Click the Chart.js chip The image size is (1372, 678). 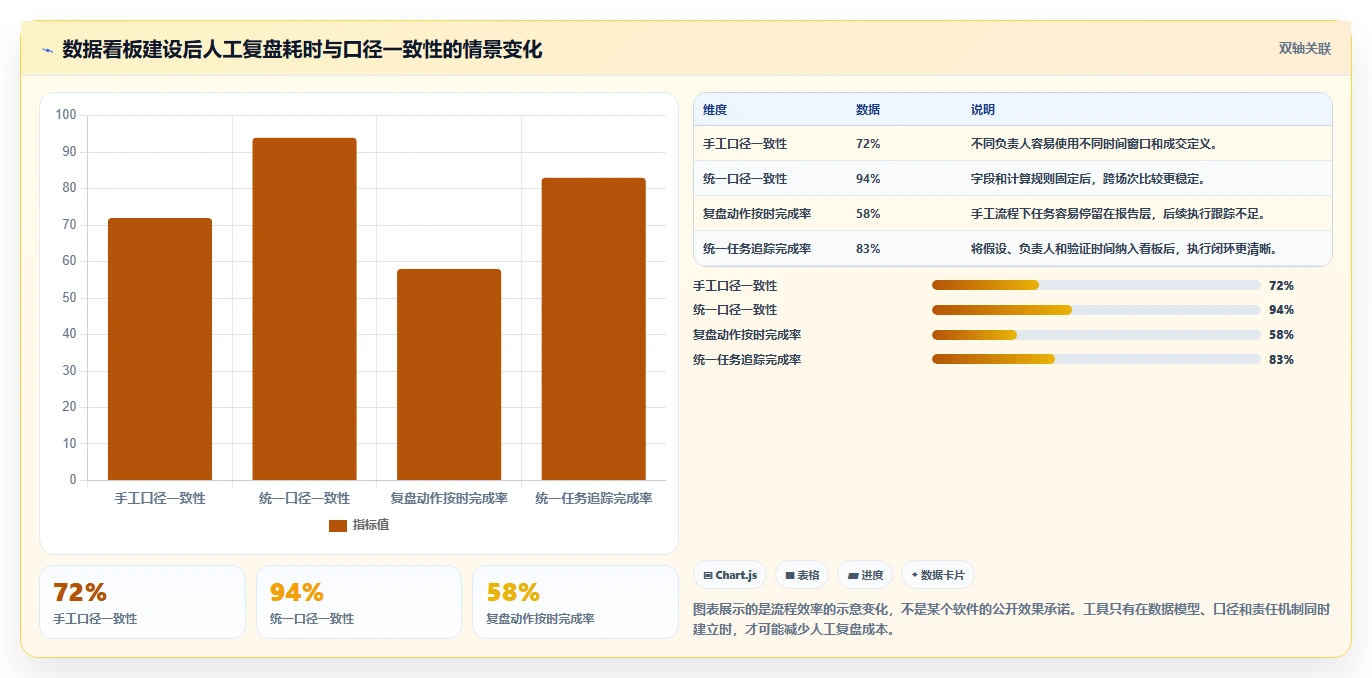pos(730,575)
